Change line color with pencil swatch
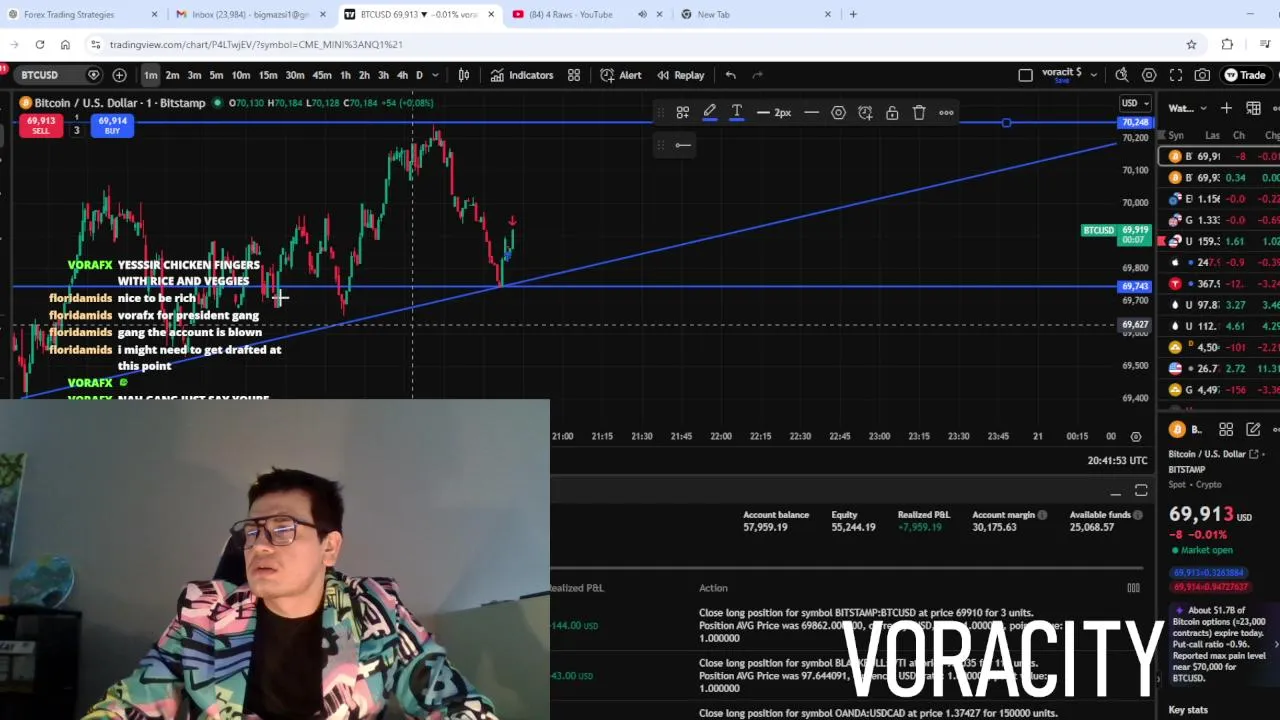Image resolution: width=1280 pixels, height=720 pixels. 709,113
